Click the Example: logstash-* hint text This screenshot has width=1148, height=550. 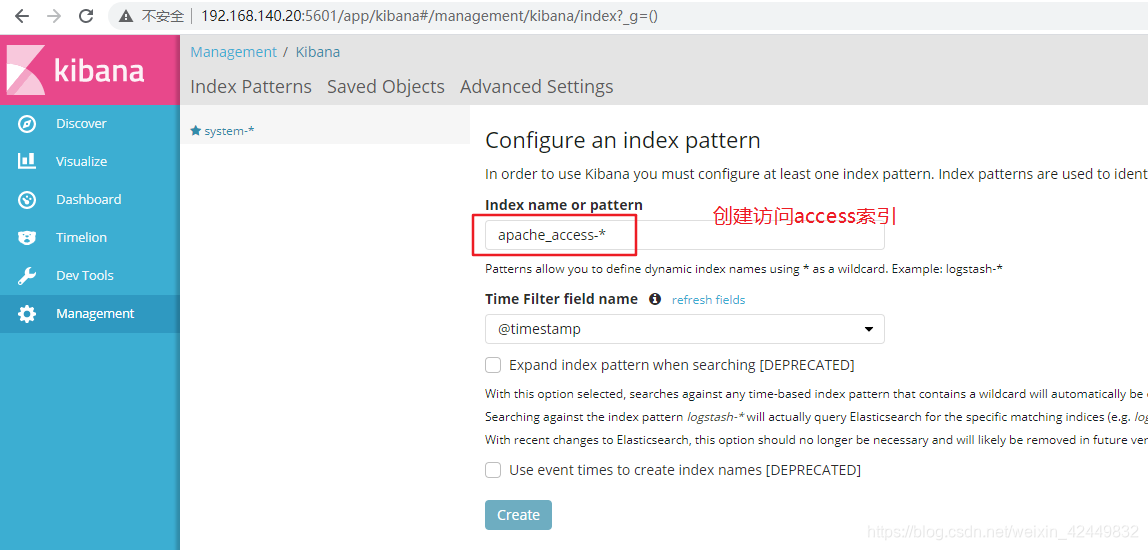[947, 269]
